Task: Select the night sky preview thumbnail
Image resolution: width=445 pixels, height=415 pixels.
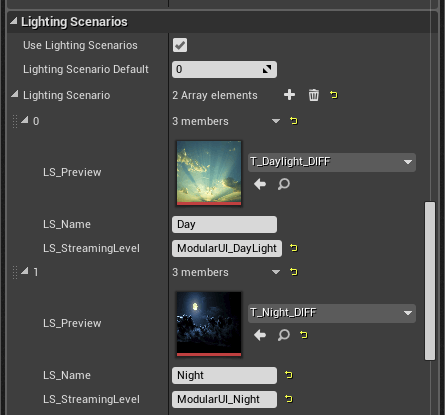Action: [209, 324]
